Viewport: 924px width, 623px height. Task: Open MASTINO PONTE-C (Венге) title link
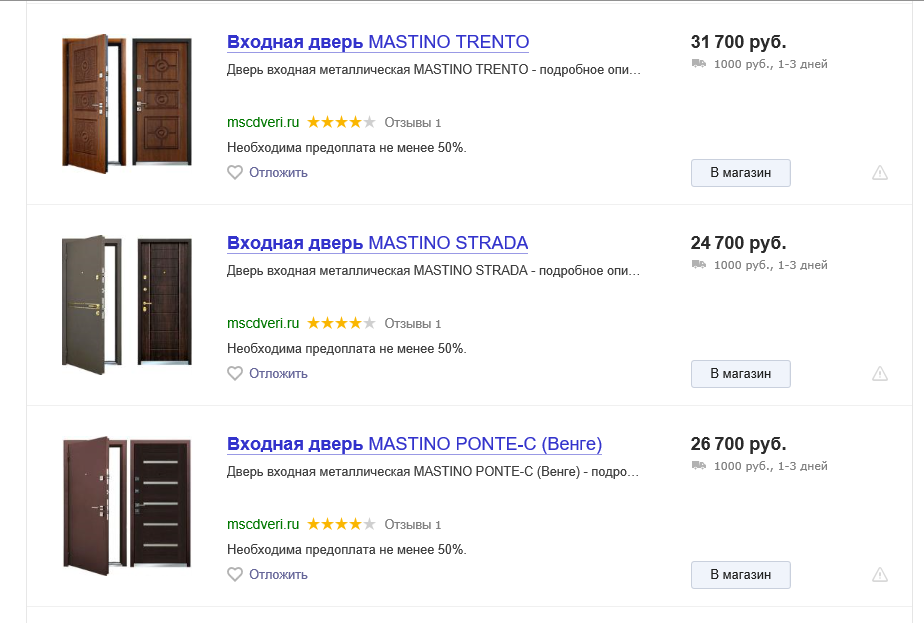coord(414,444)
